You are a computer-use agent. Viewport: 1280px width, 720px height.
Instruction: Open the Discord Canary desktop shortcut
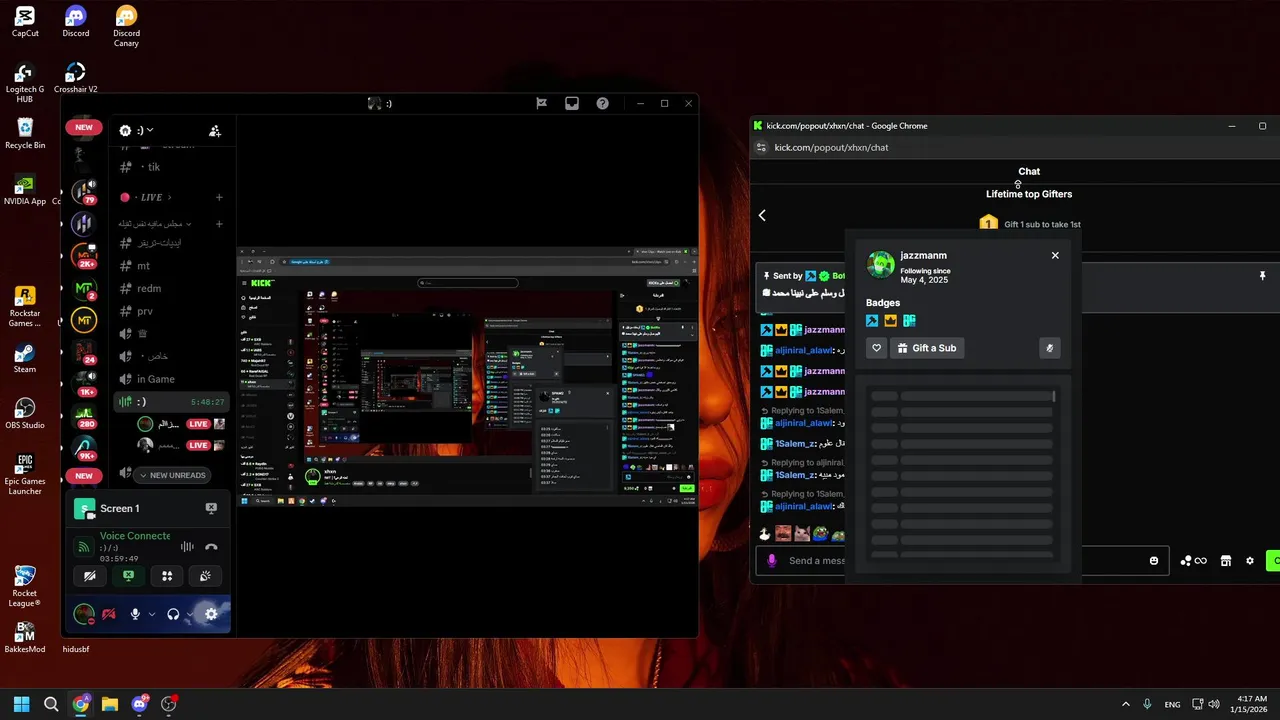pos(126,27)
